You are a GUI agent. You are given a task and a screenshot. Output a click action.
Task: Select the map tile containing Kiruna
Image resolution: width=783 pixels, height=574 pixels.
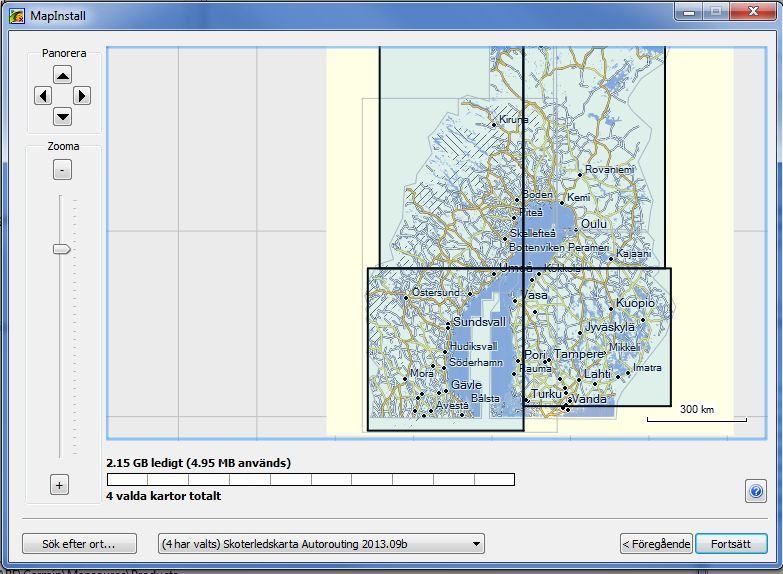click(x=450, y=150)
